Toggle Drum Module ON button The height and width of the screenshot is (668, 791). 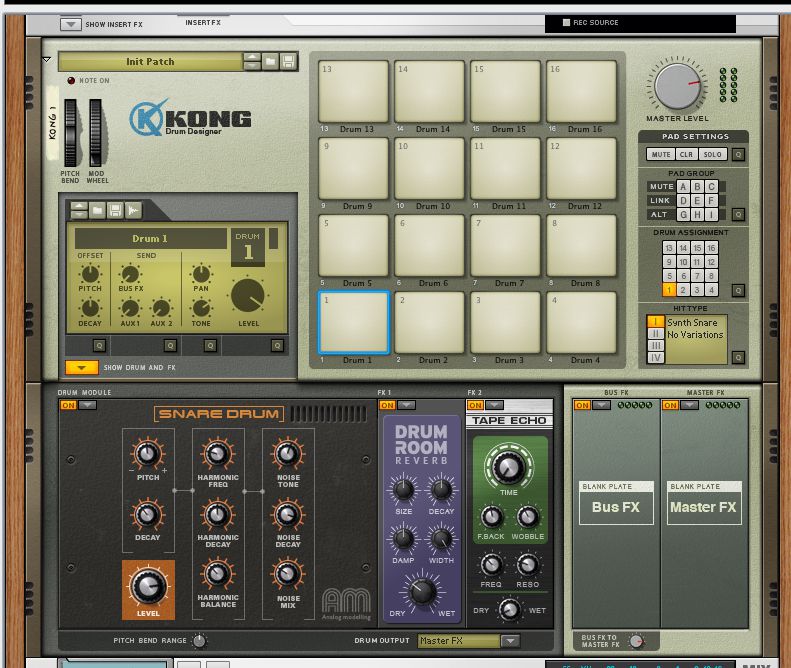click(x=68, y=405)
